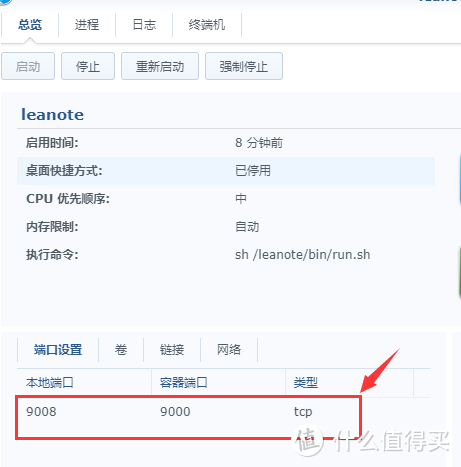Click the 重新启动 button
The height and width of the screenshot is (467, 461).
click(x=160, y=66)
